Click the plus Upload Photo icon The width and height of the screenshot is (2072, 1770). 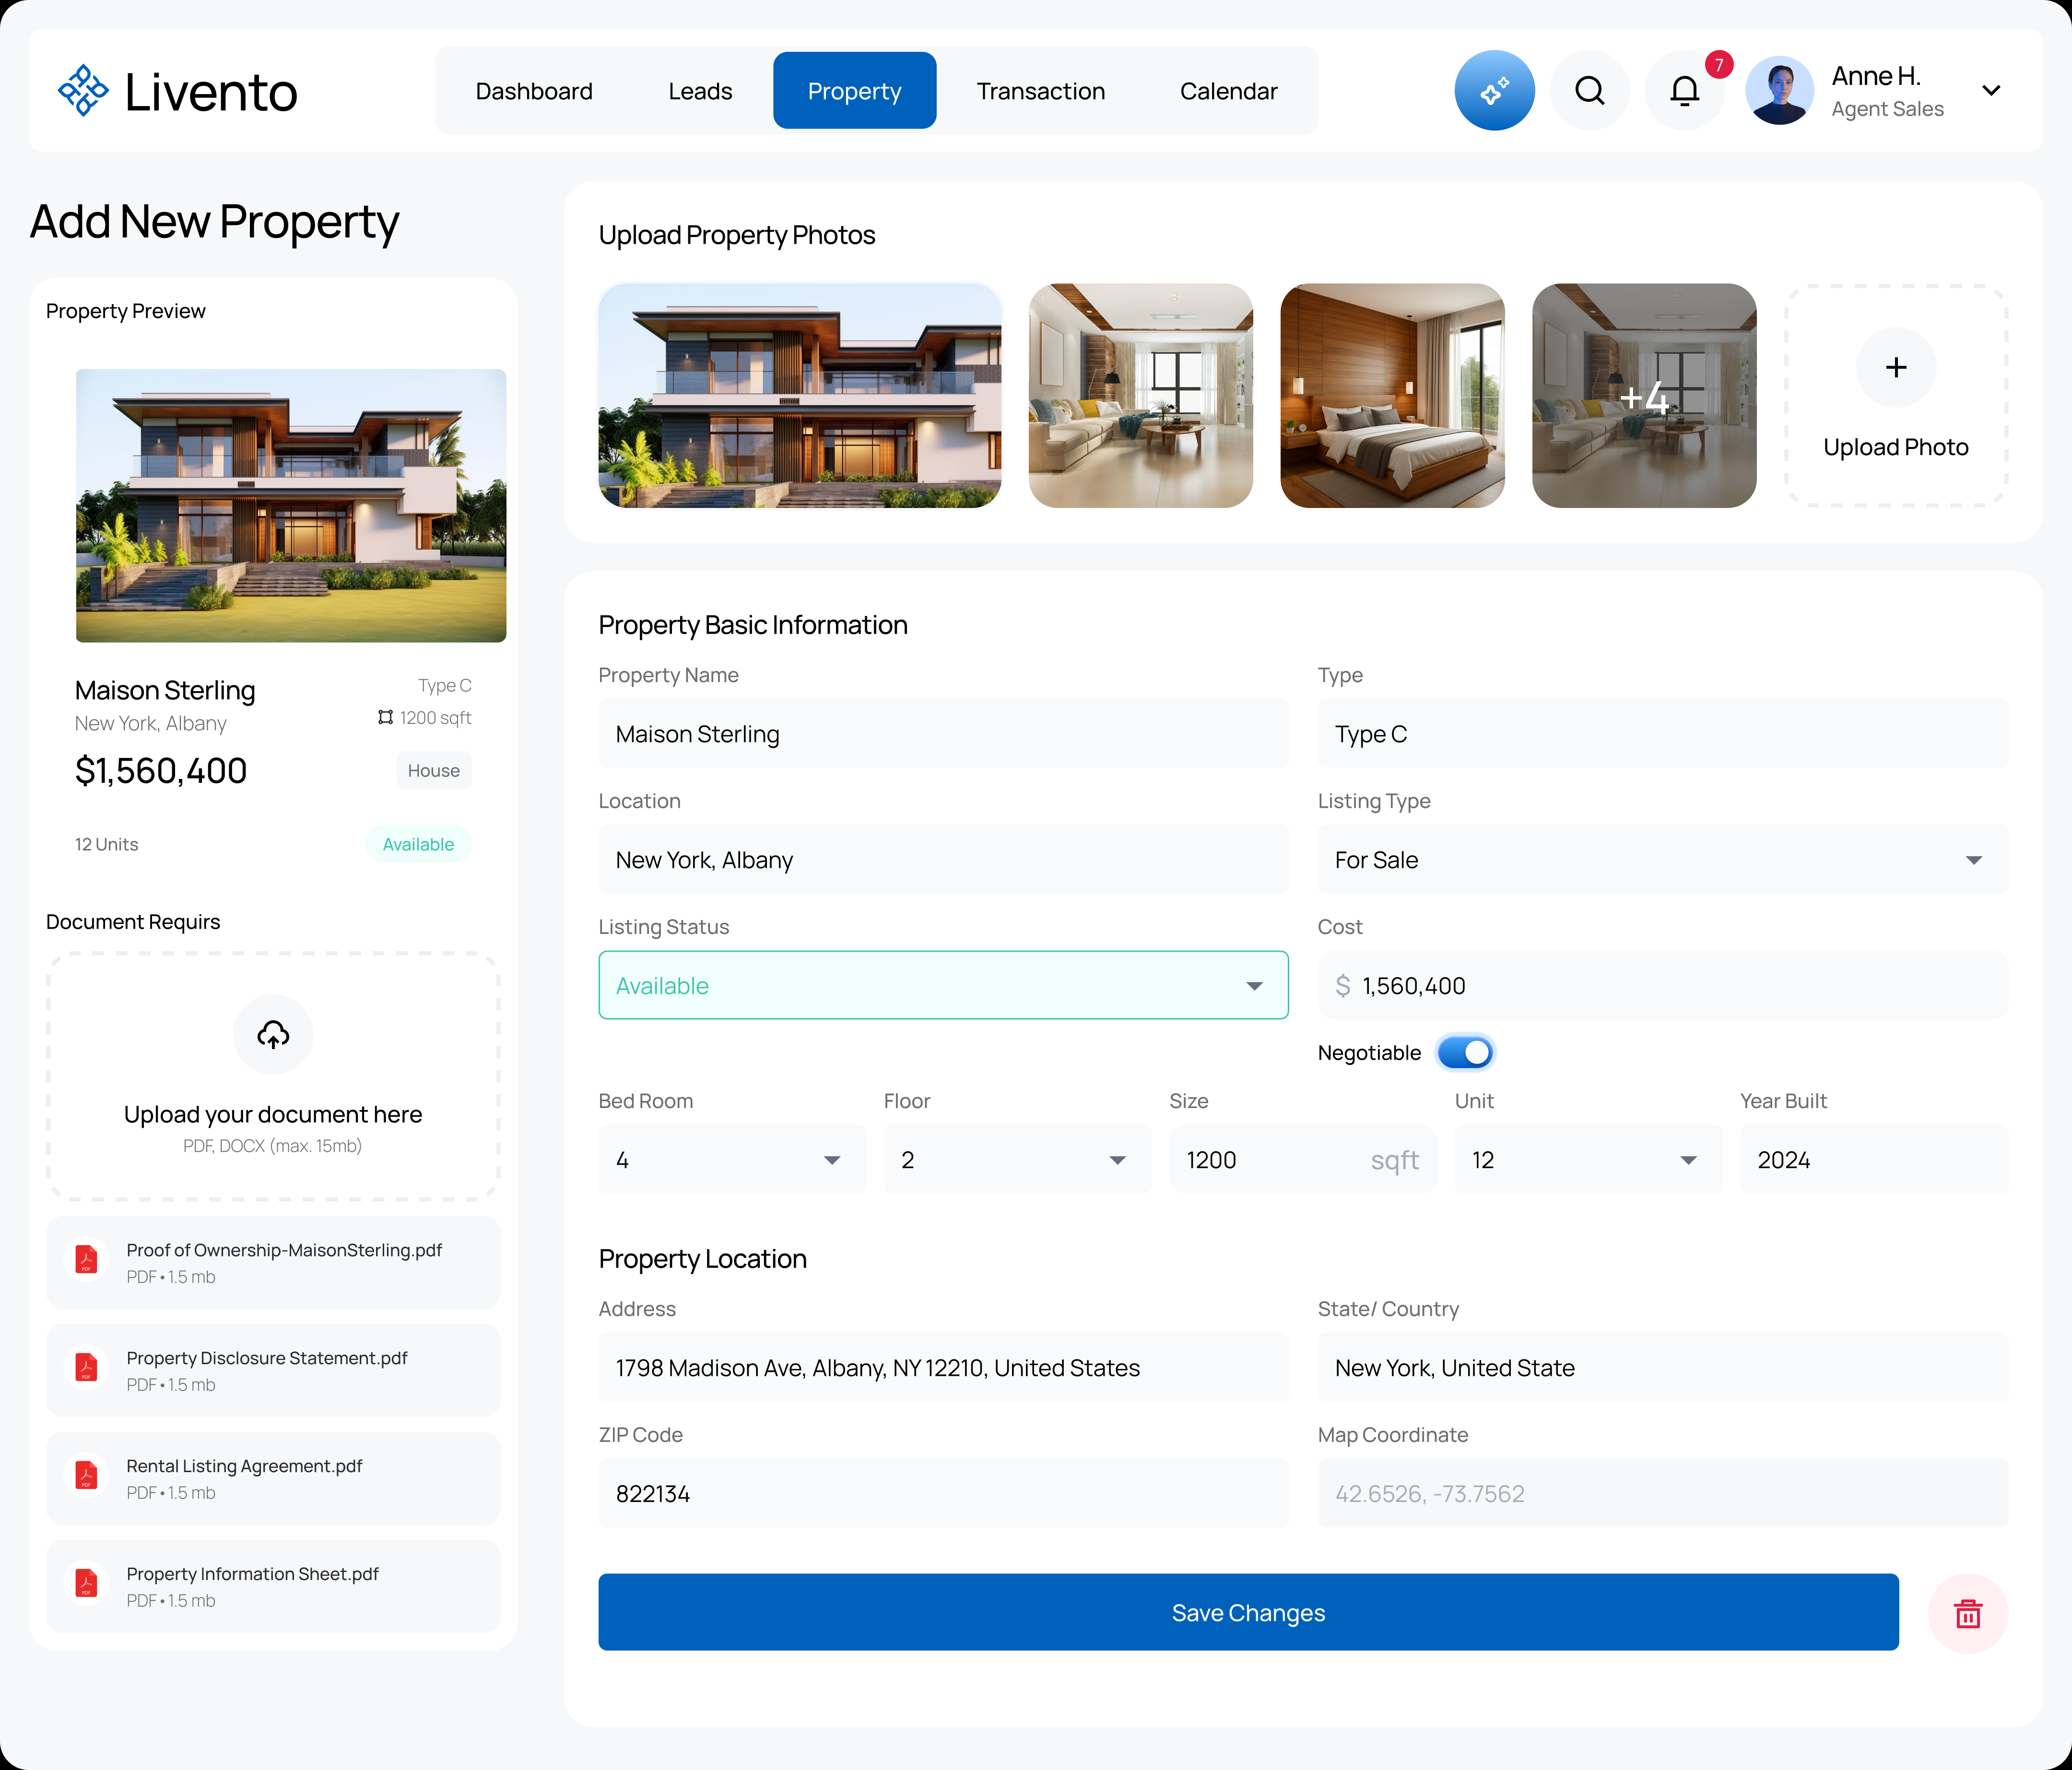pos(1895,367)
